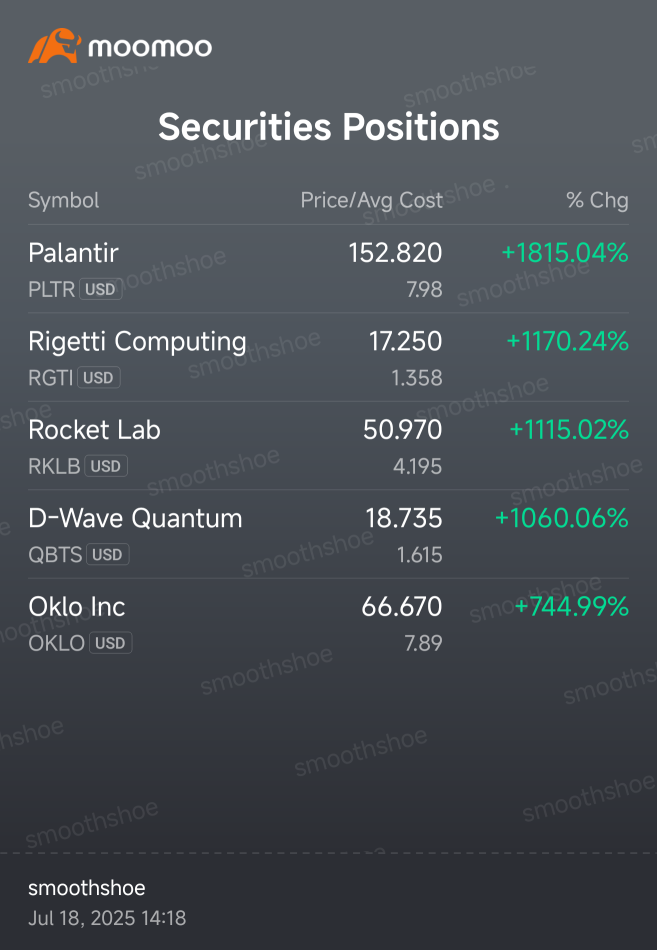Viewport: 657px width, 950px height.
Task: Open the Rocket Lab position
Action: (x=328, y=446)
